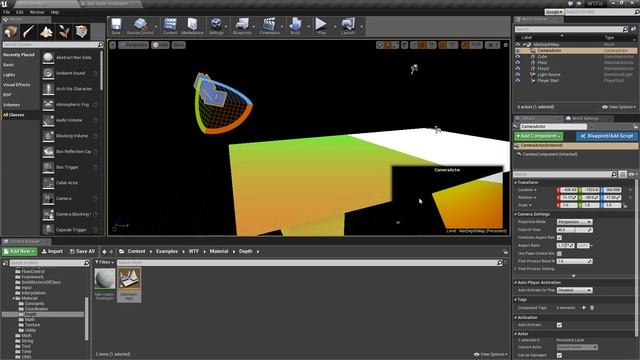Collapse the Transform section
Screen dimensions: 640x360
(516, 182)
